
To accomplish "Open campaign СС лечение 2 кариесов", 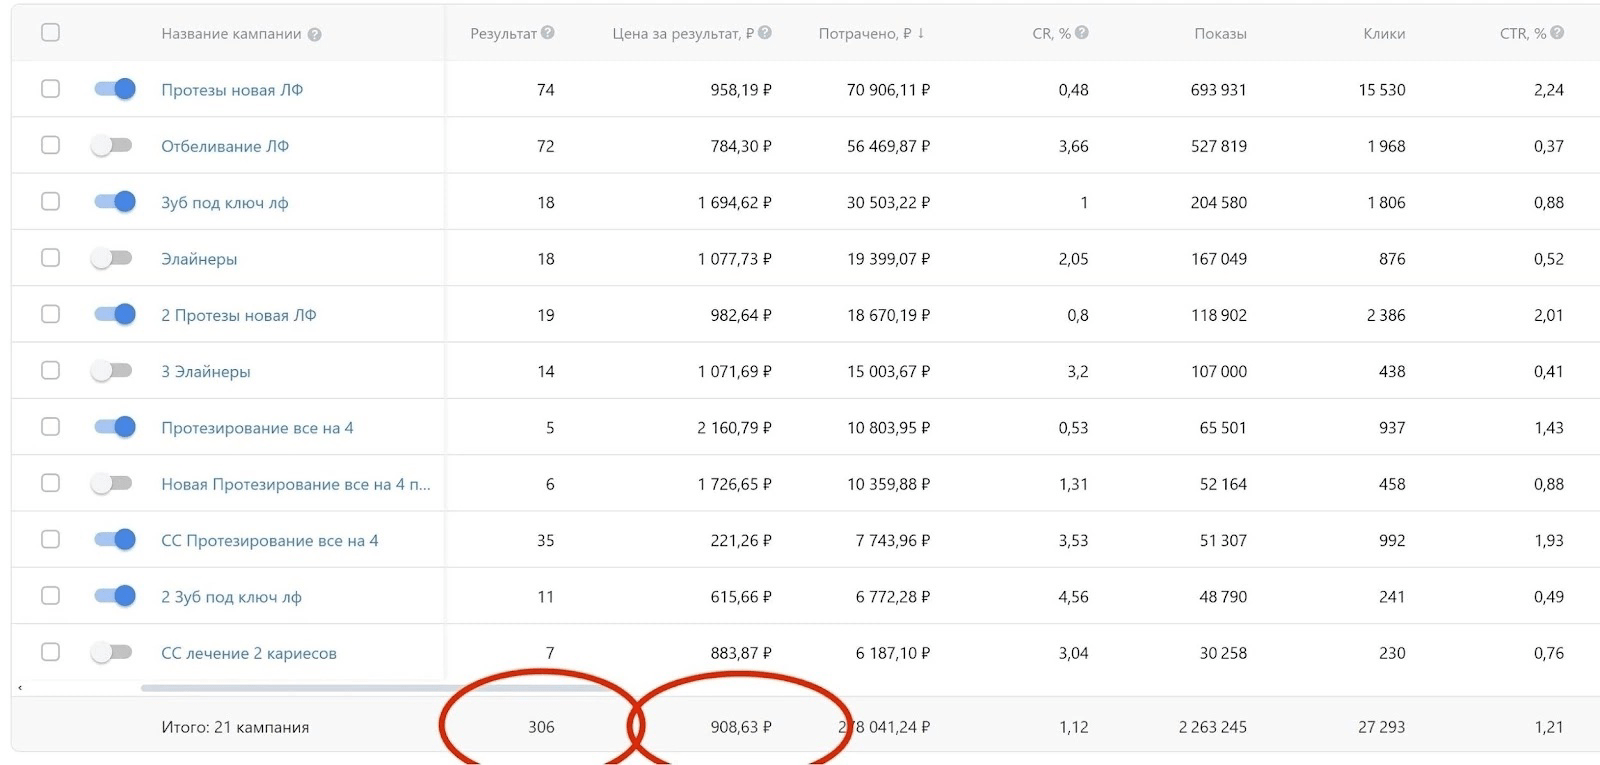I will click(249, 653).
